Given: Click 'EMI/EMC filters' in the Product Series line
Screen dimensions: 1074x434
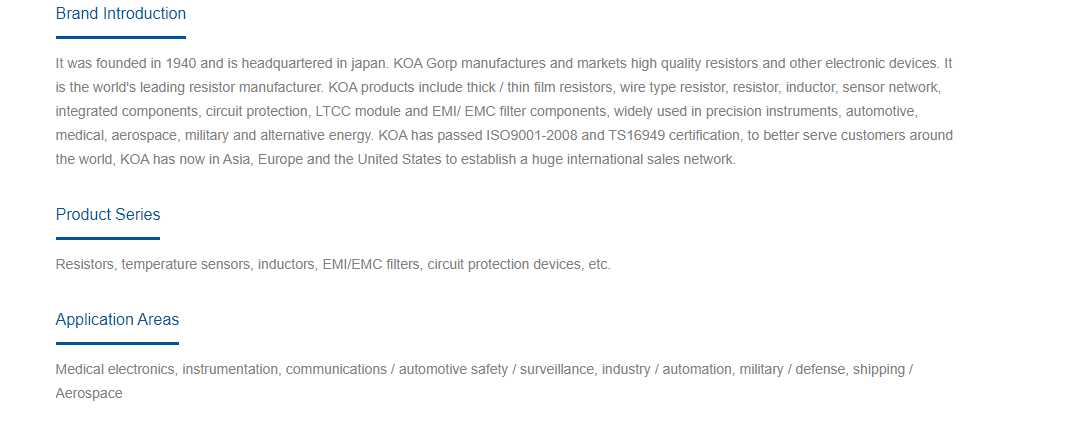Looking at the screenshot, I should click(371, 264).
